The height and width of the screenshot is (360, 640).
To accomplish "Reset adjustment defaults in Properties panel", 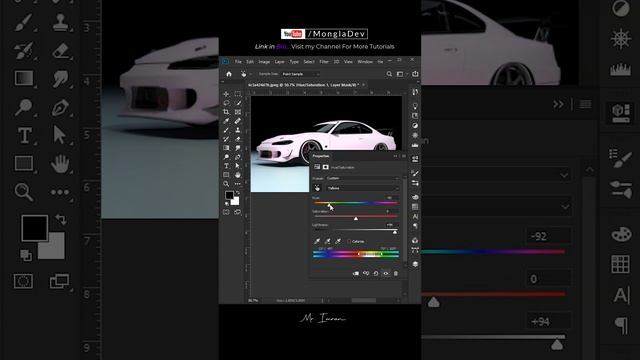I will point(376,273).
